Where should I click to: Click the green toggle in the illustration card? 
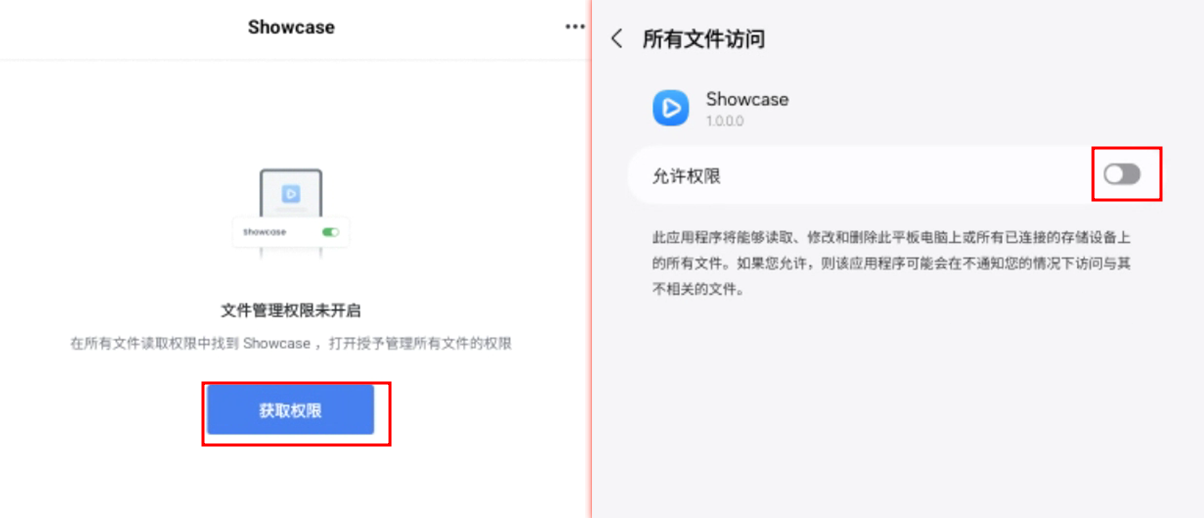tap(330, 232)
